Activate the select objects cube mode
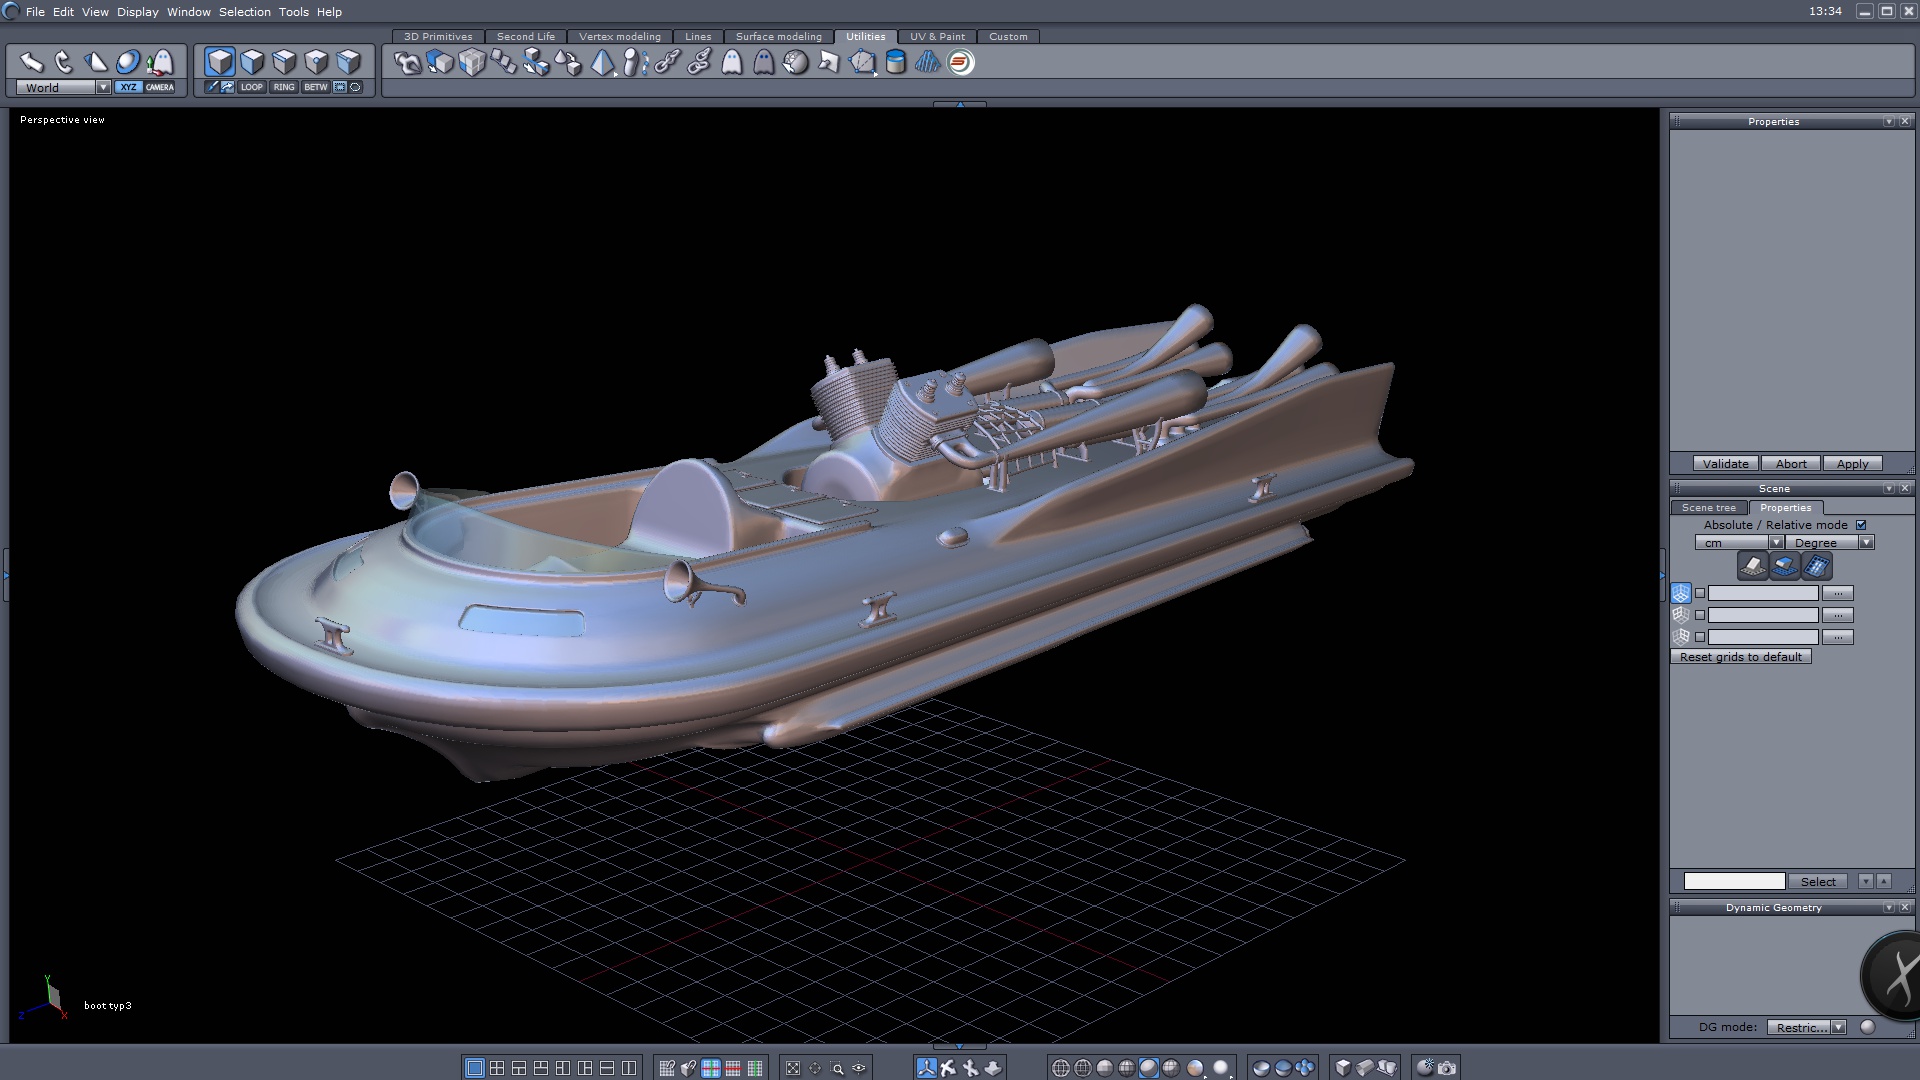 pyautogui.click(x=220, y=62)
